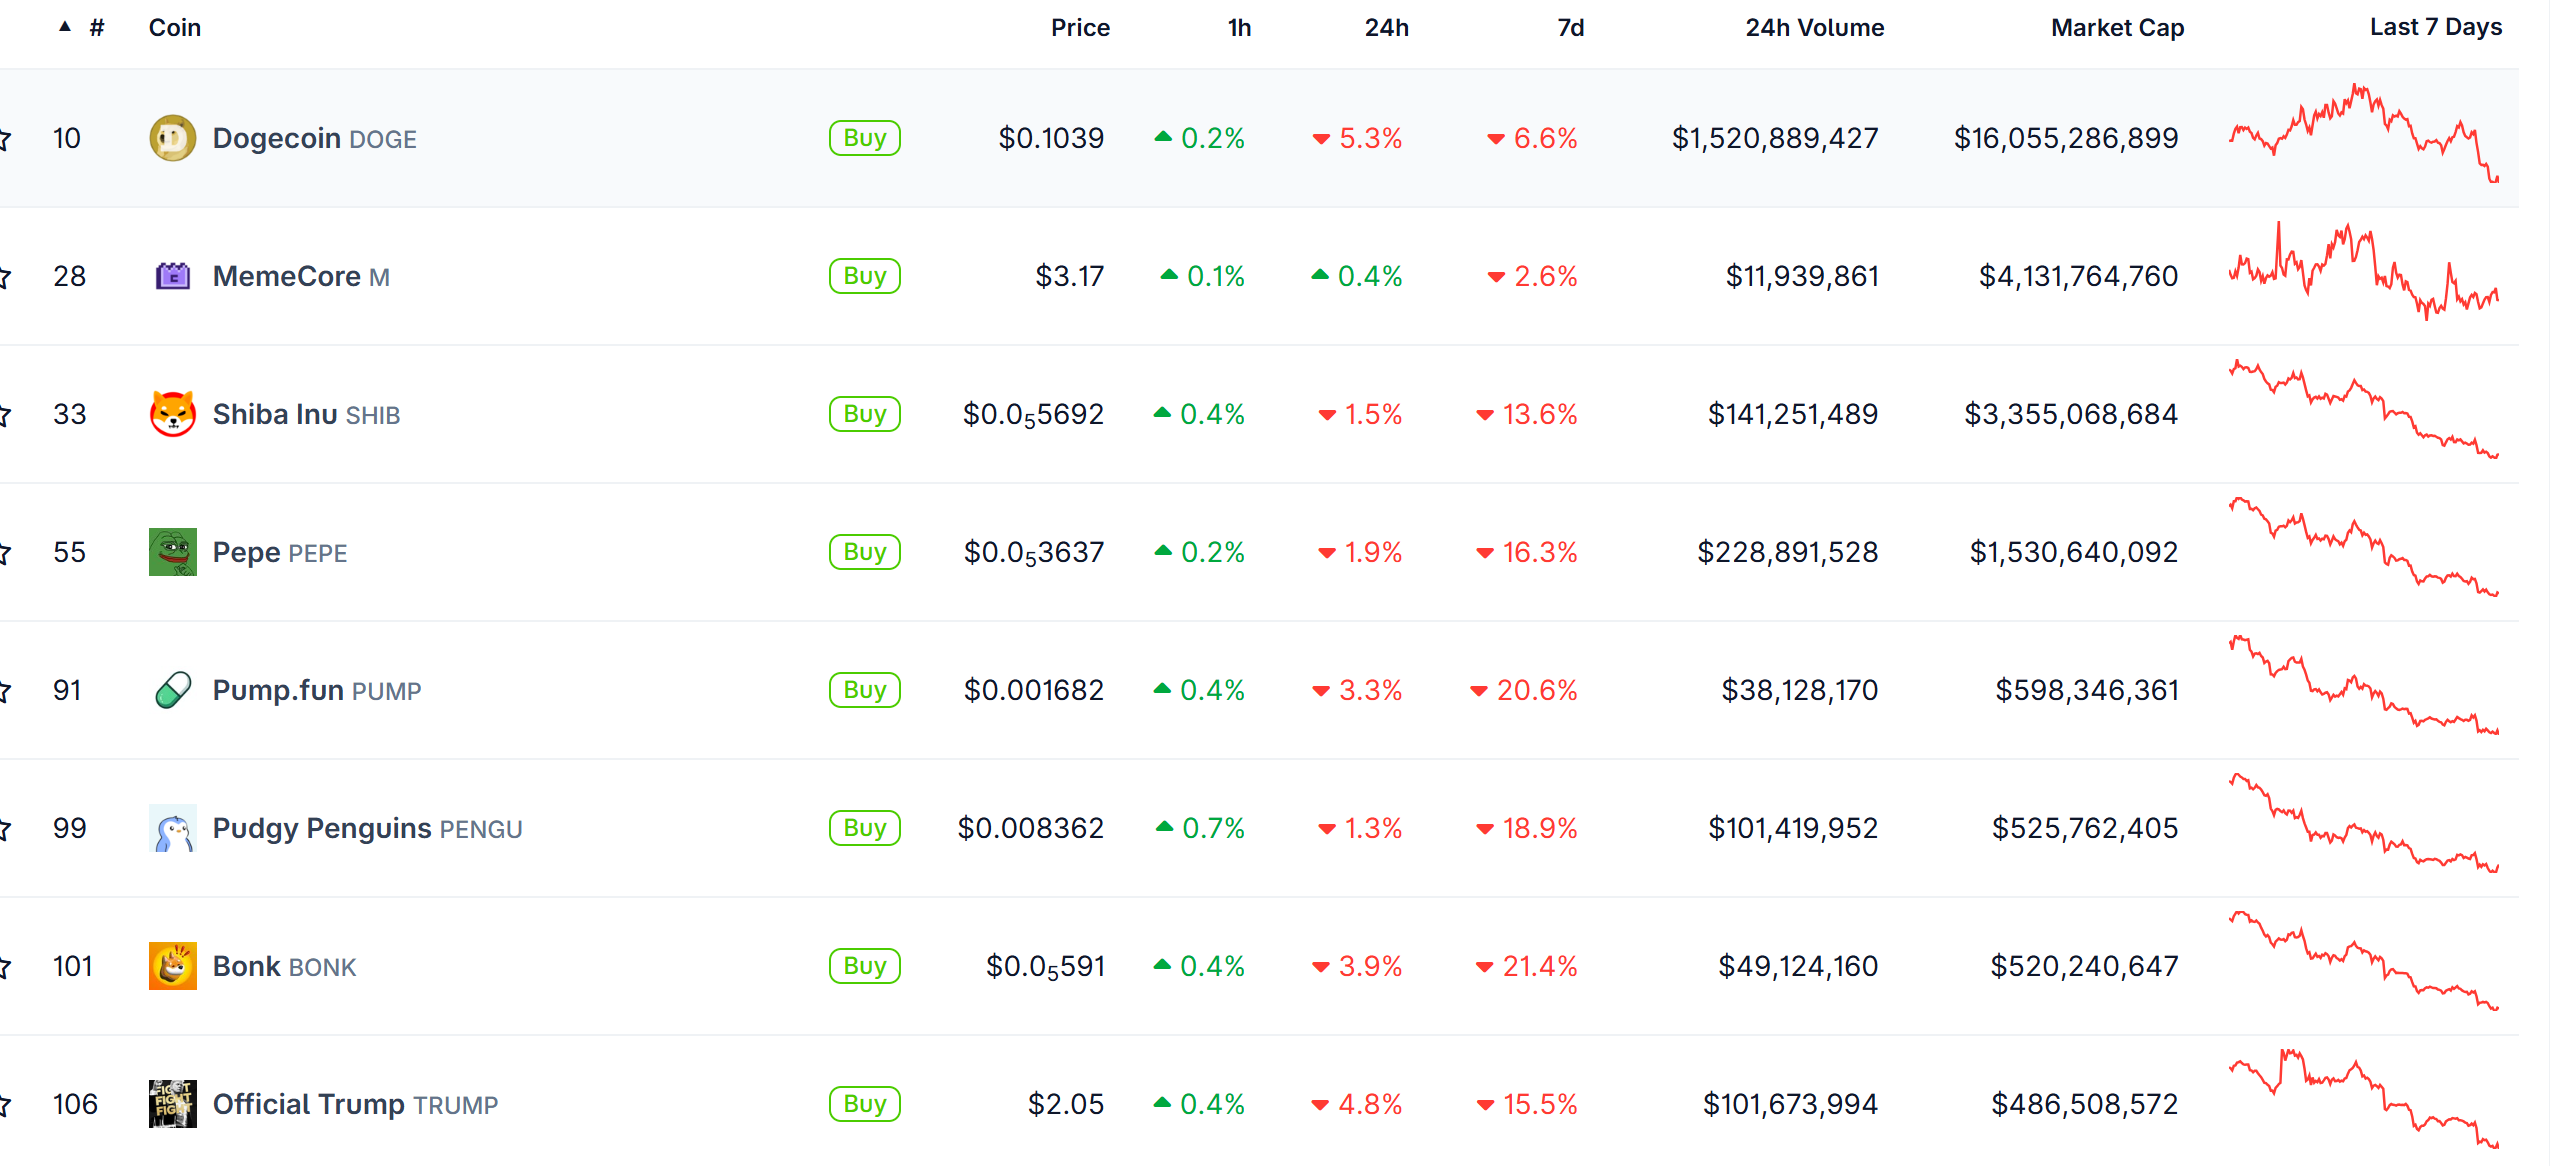Open MemeCore 7-day sparkline chart
Screen dimensions: 2550x1166
[2364, 271]
